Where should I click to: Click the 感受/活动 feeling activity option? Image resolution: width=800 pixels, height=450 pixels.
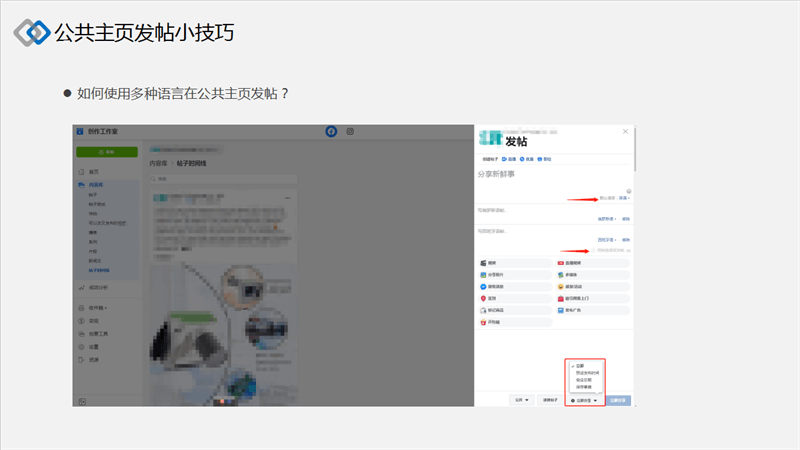click(x=593, y=287)
